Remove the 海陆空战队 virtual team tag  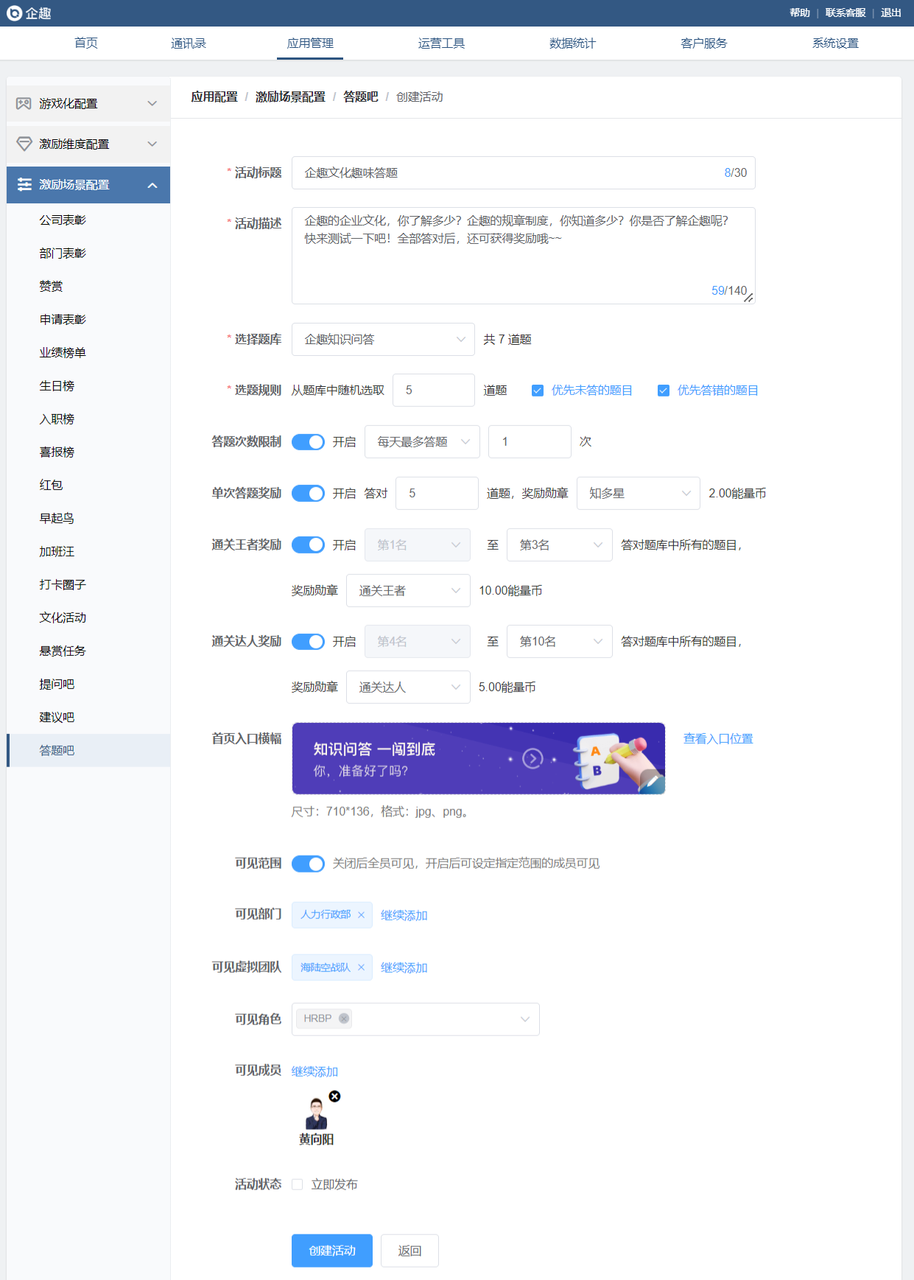coord(361,967)
